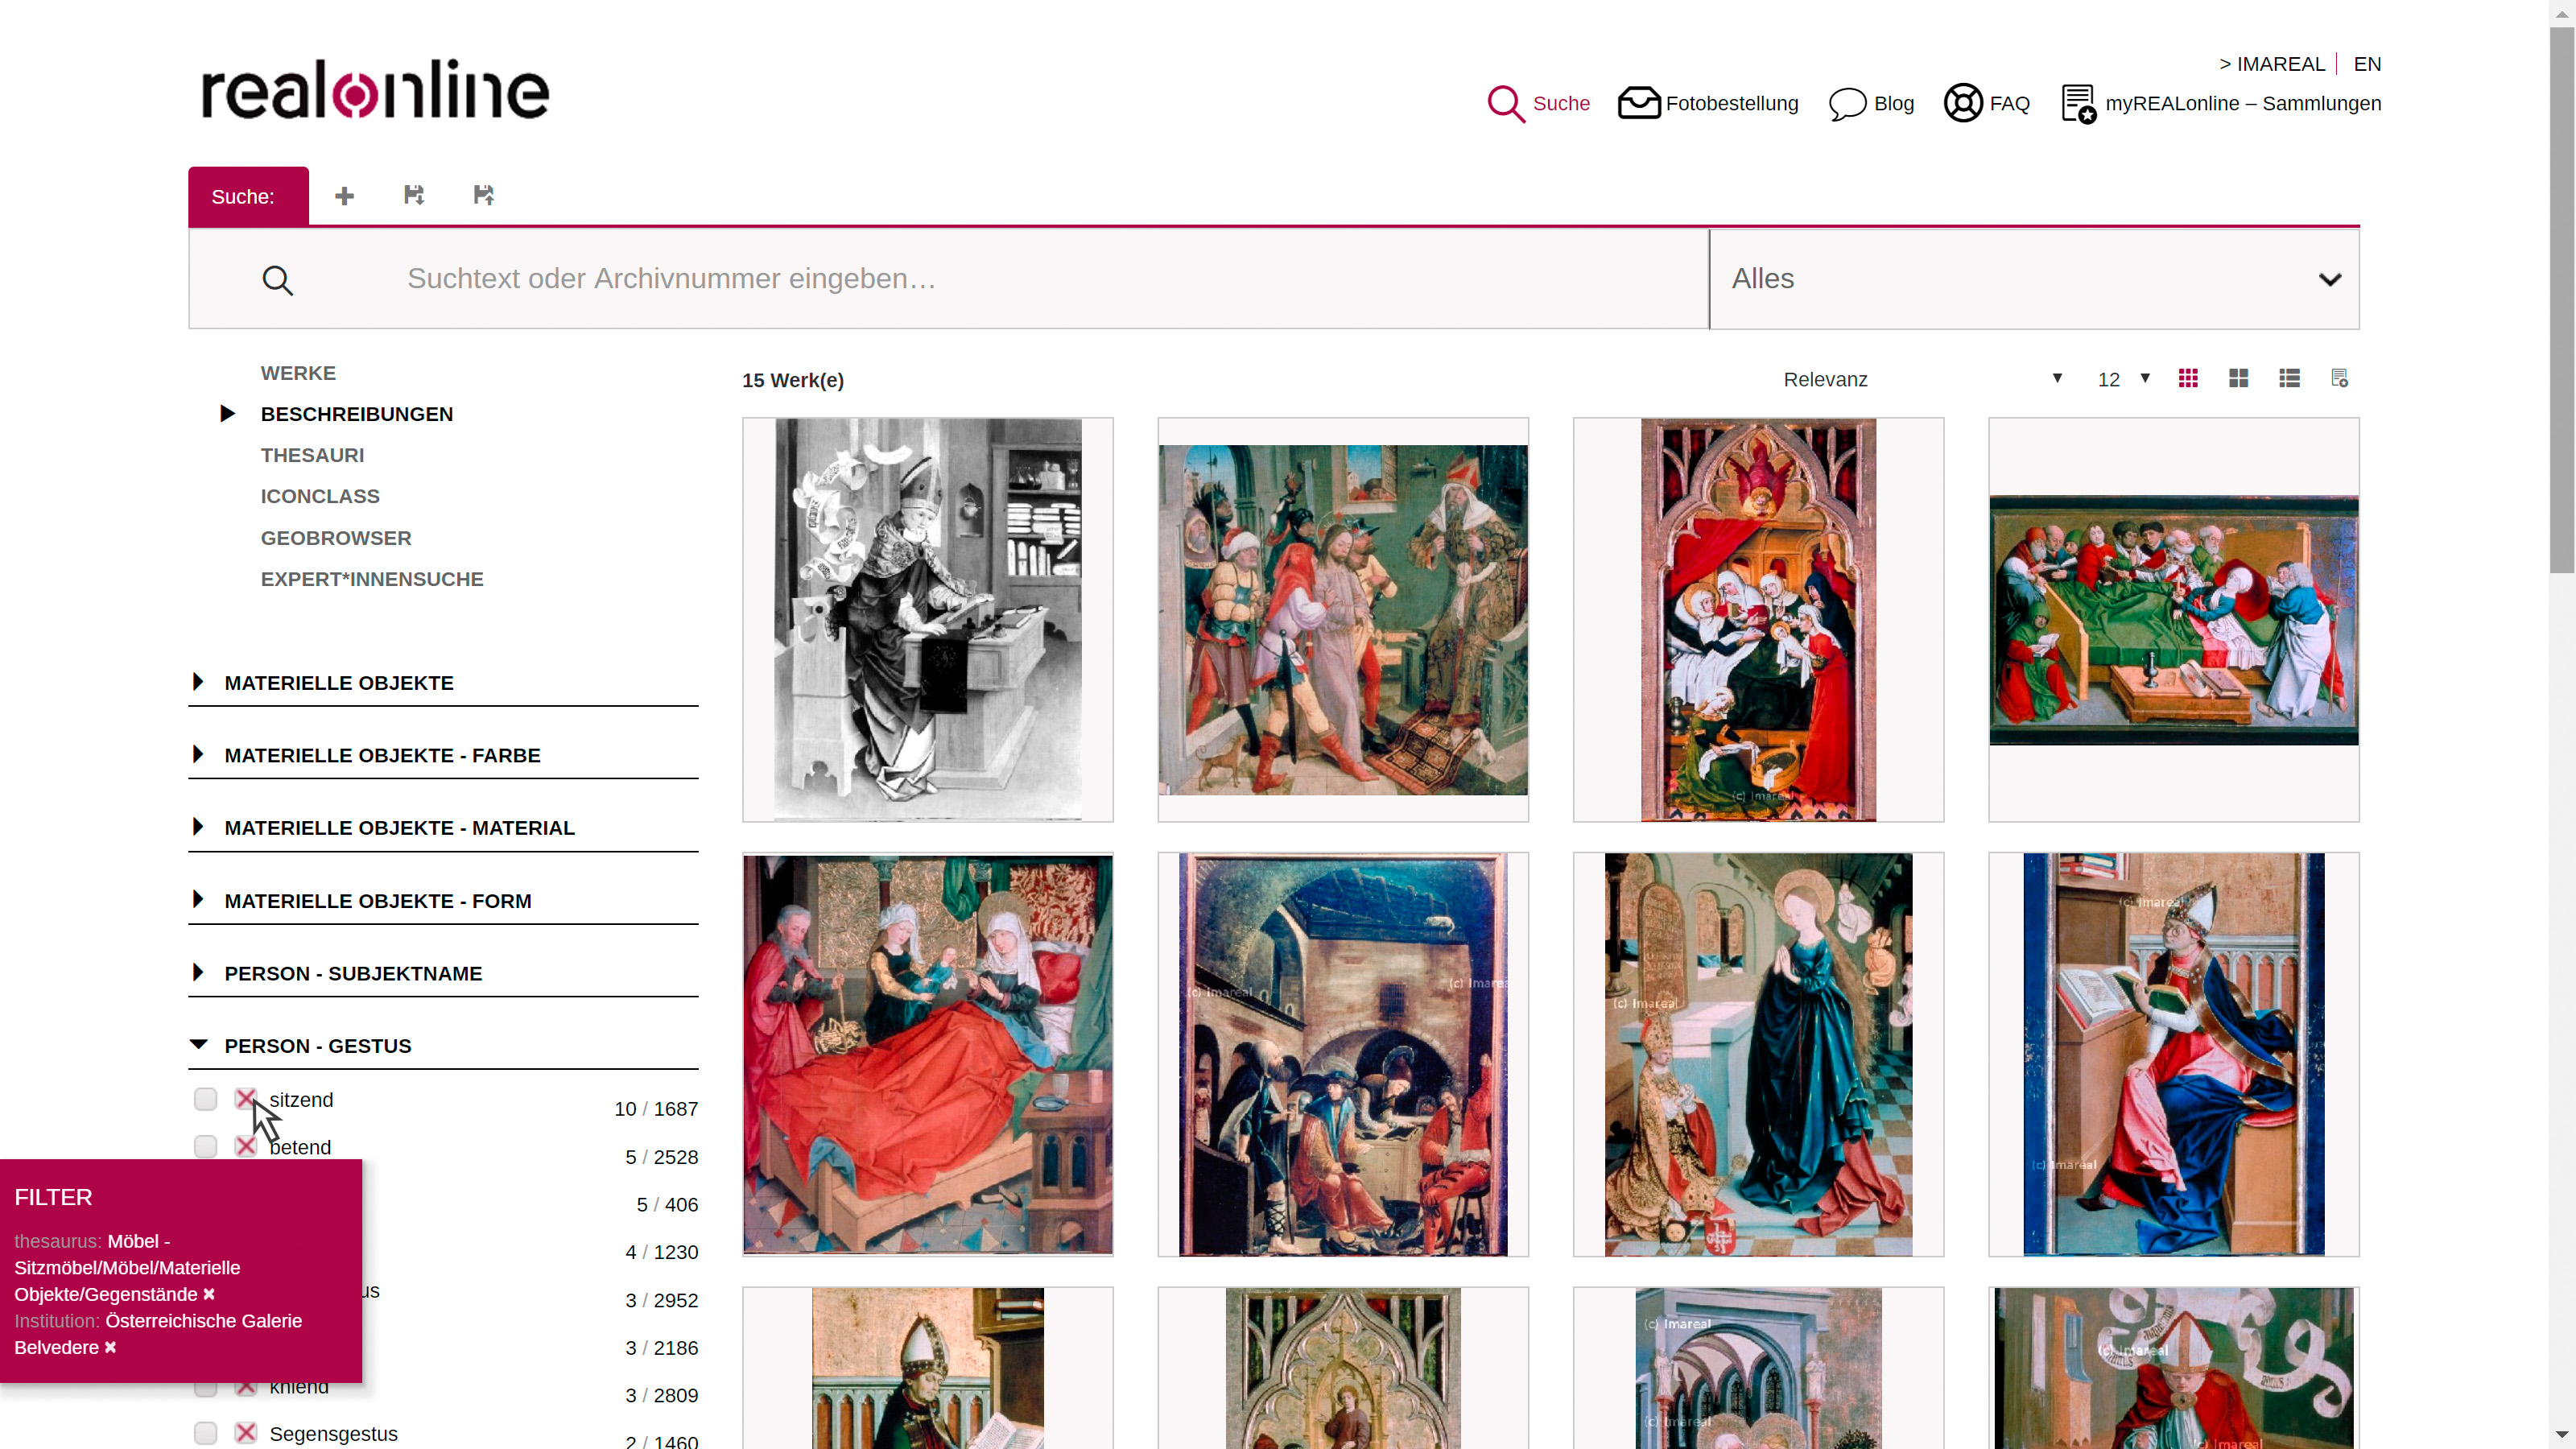Open the bishop reading in red-blue robe thumbnail

(2173, 1054)
